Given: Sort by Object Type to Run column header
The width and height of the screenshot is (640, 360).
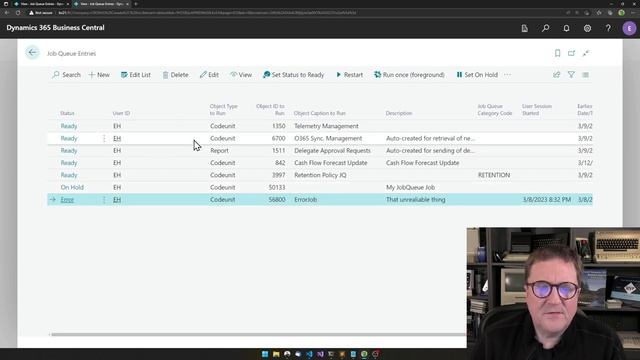Looking at the screenshot, I should pyautogui.click(x=223, y=109).
